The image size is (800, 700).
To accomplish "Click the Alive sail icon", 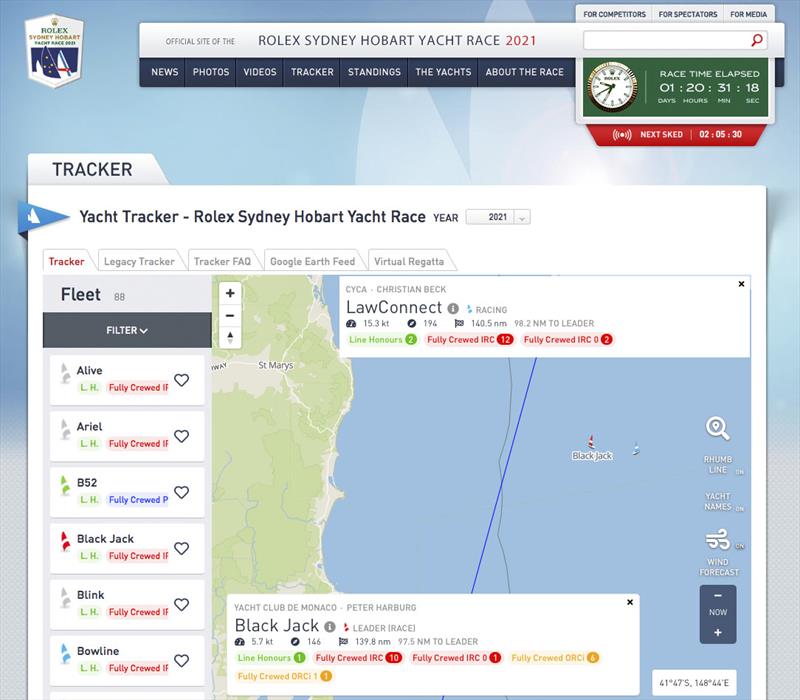I will pyautogui.click(x=65, y=373).
